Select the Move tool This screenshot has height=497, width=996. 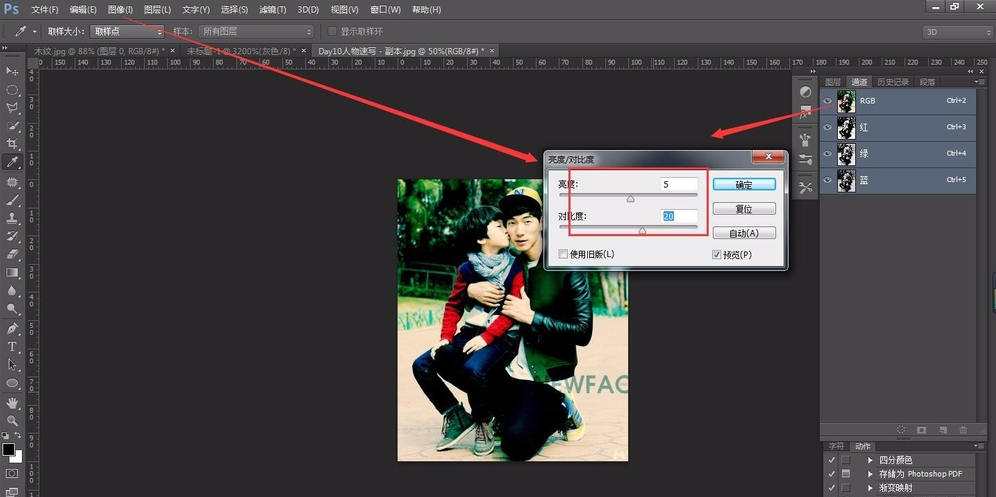tap(13, 71)
